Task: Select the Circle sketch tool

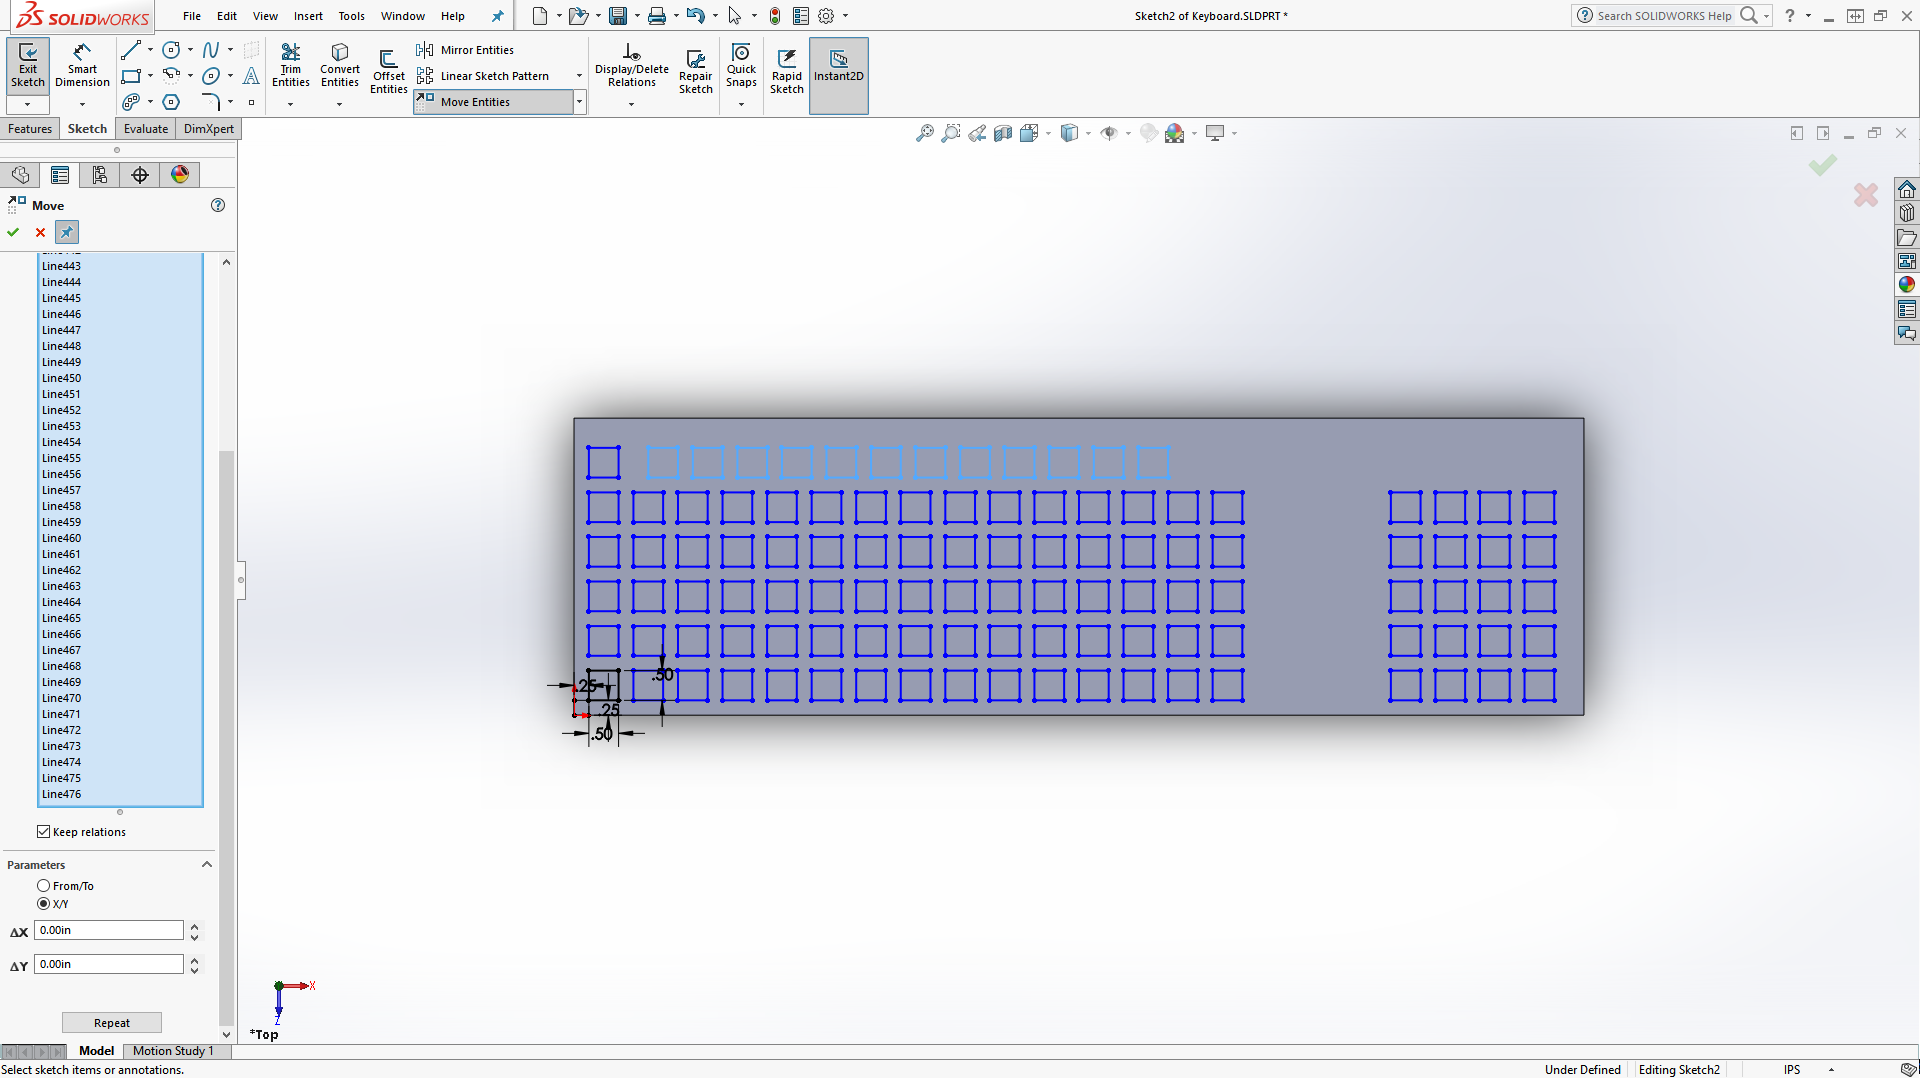Action: (x=171, y=49)
